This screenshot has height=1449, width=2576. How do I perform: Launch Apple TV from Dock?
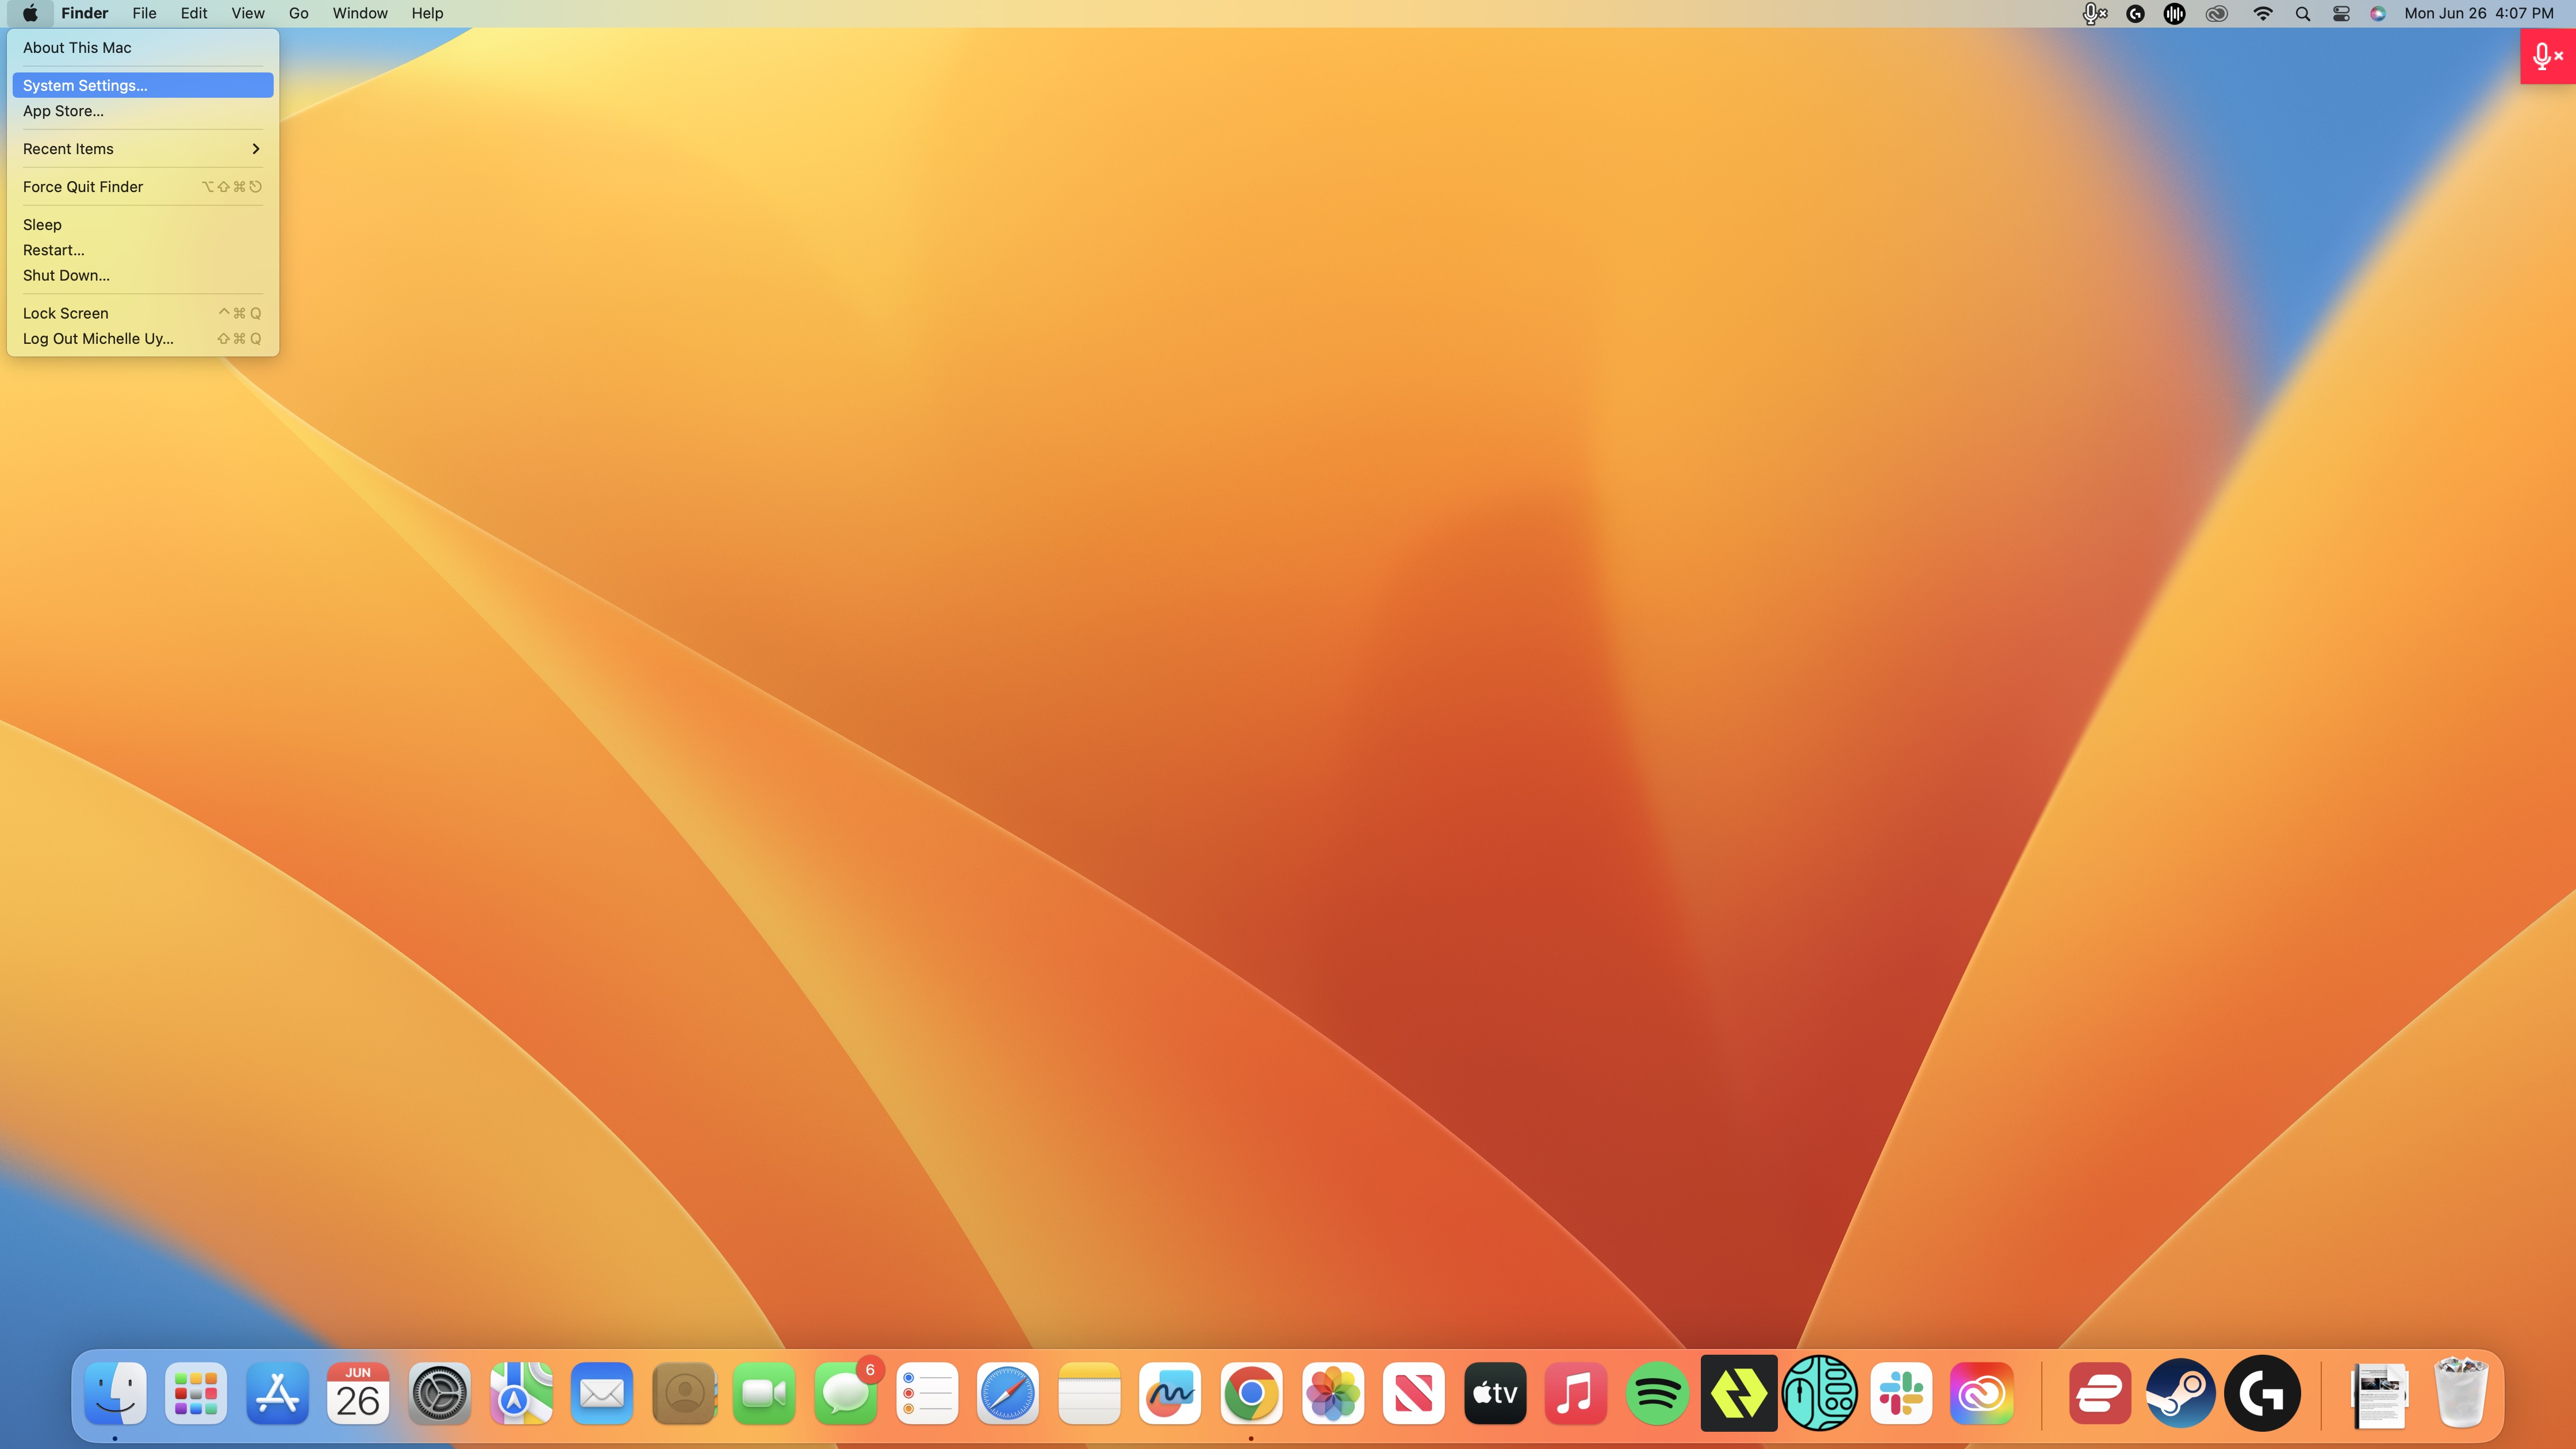[1496, 1393]
